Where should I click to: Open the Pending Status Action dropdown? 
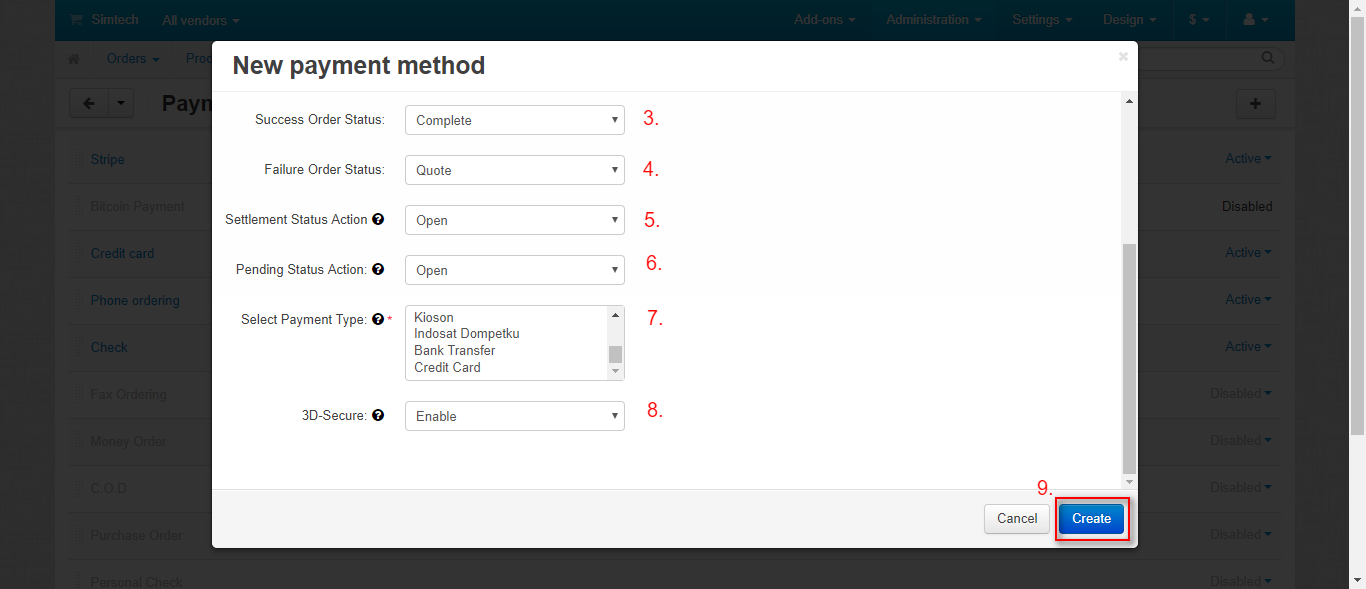514,270
